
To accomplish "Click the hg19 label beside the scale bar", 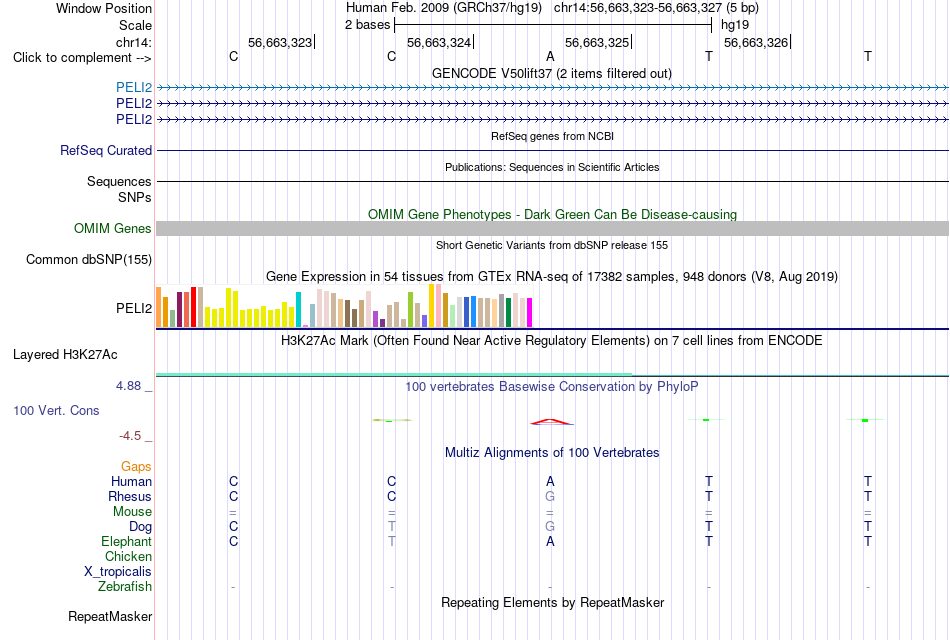I will coord(735,25).
